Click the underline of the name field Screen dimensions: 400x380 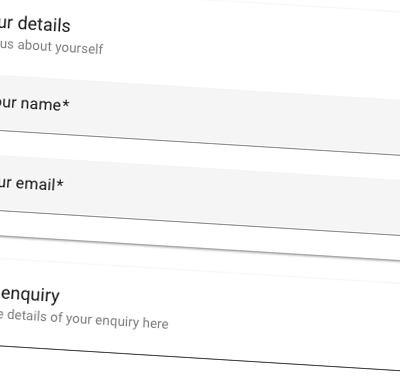point(200,142)
